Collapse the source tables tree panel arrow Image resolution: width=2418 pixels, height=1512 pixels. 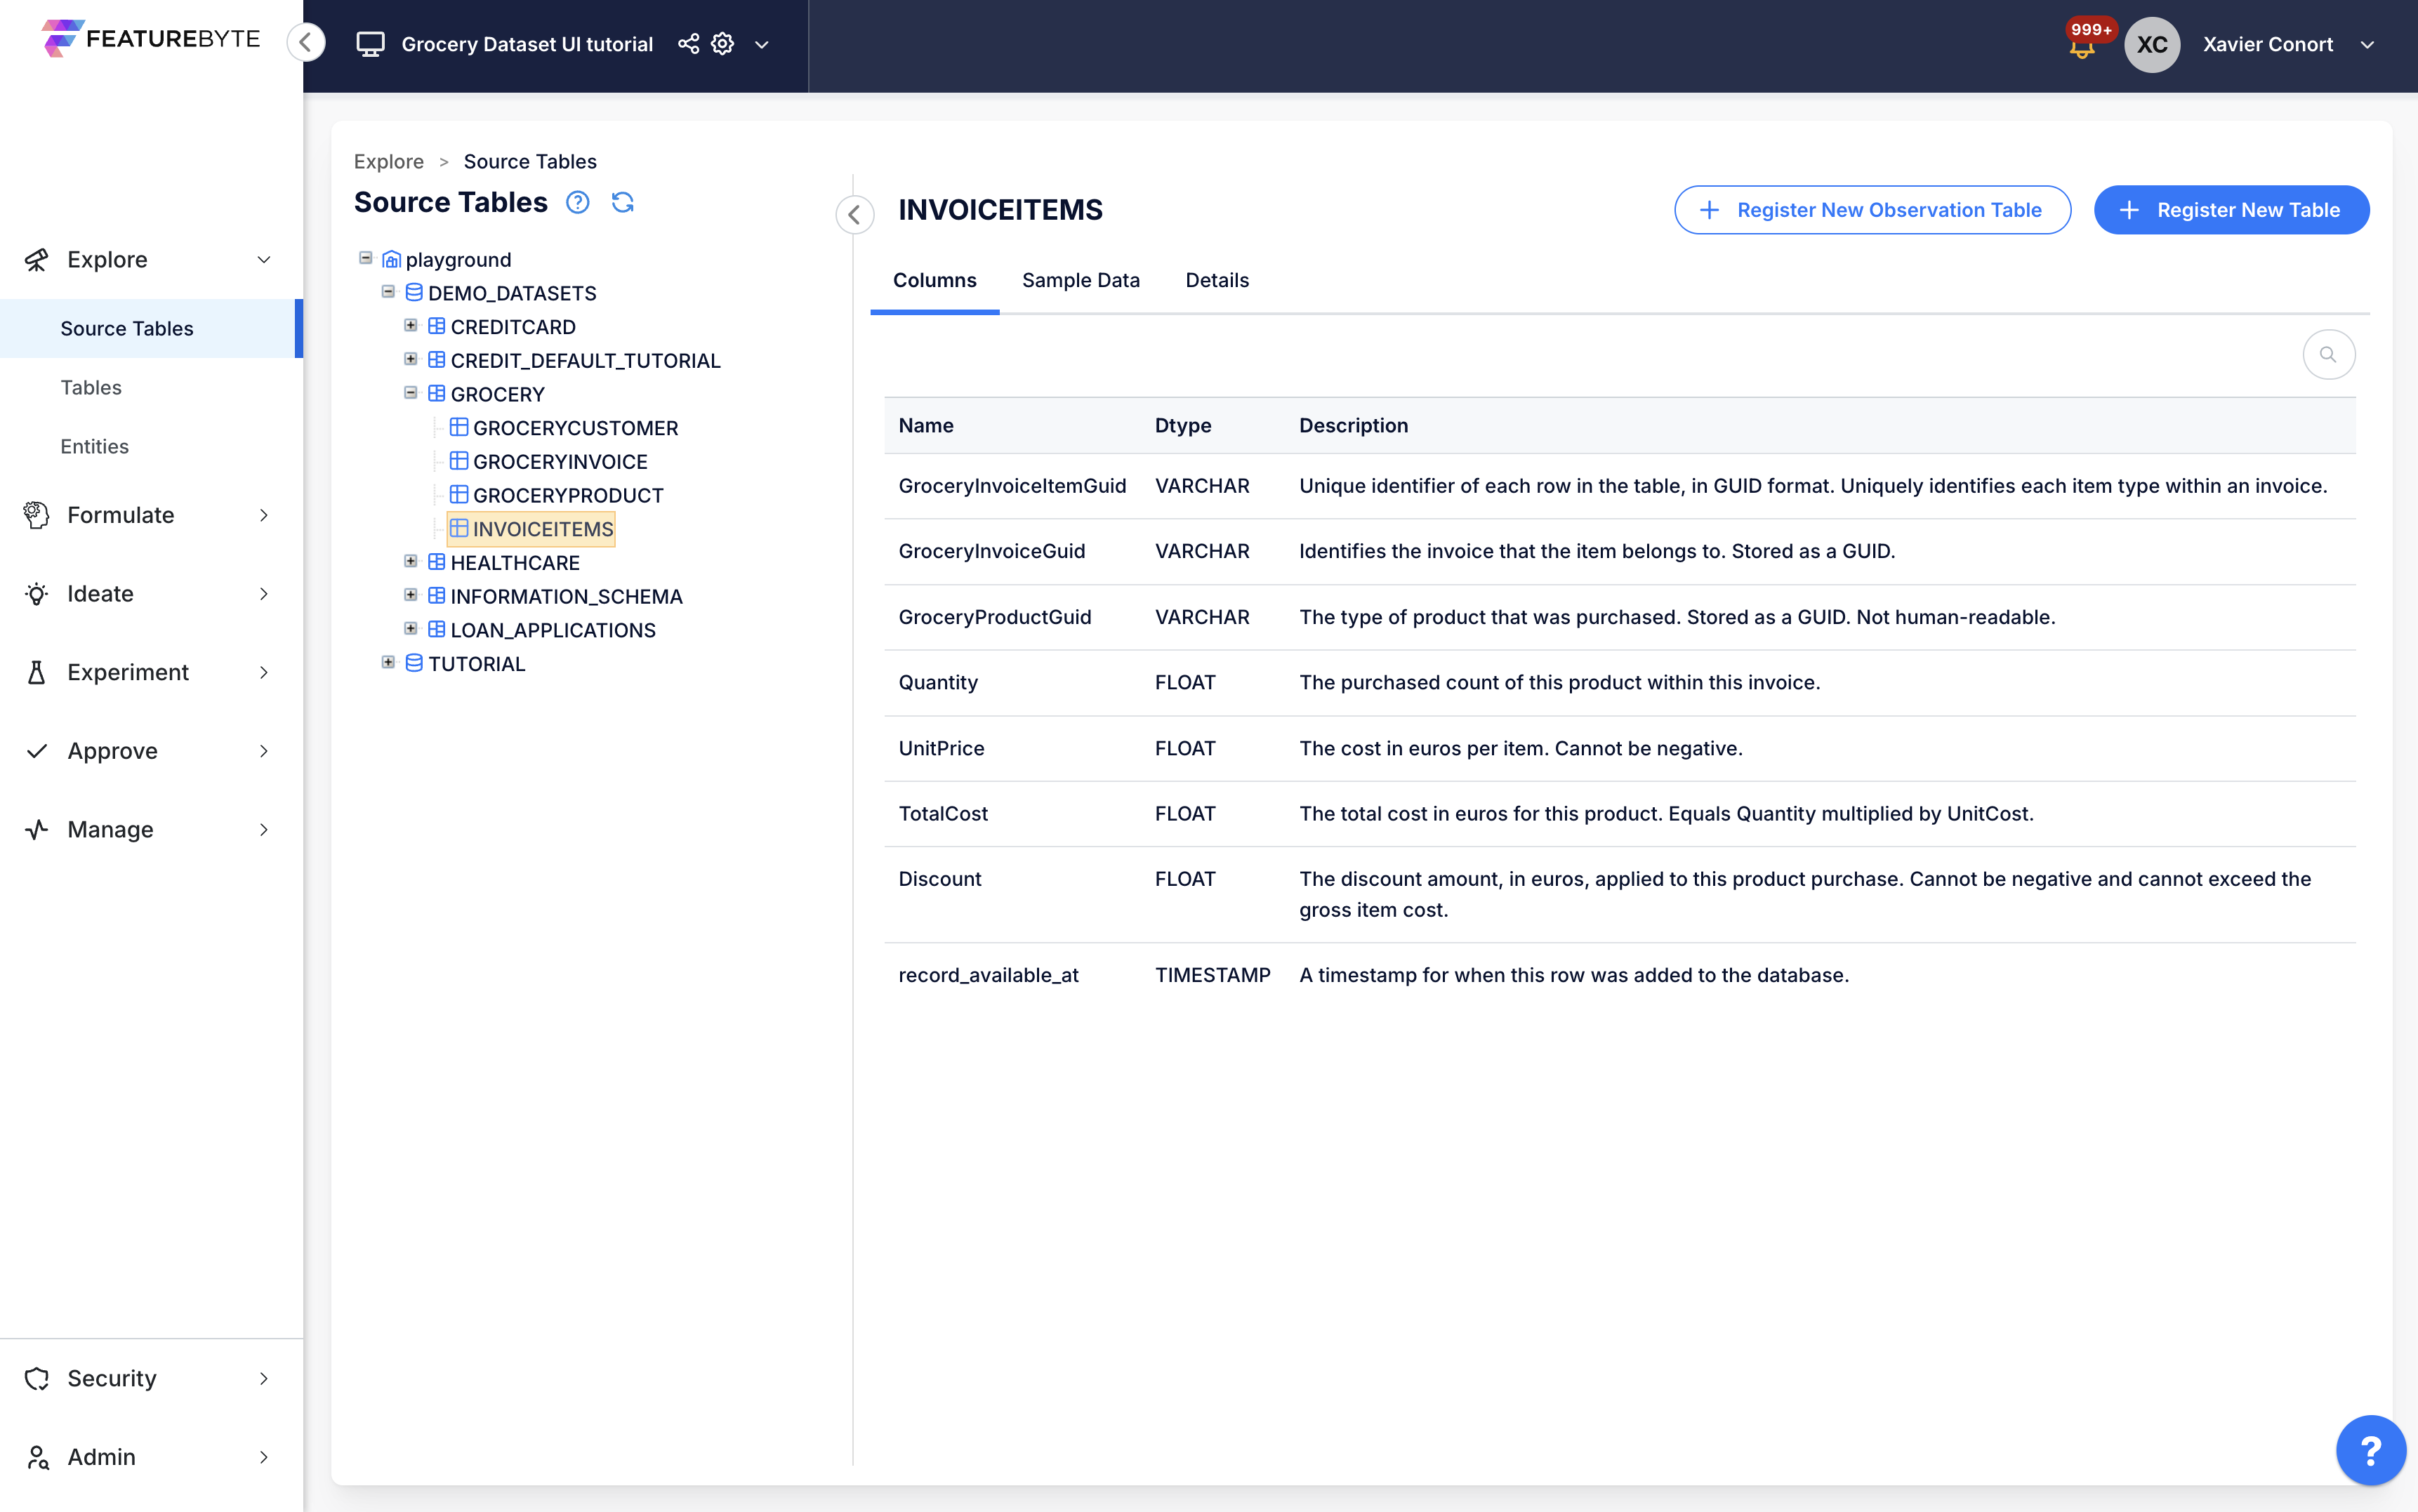pos(854,214)
